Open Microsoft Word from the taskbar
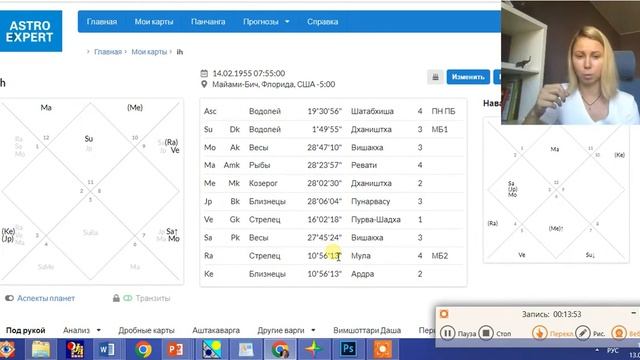This screenshot has height=360, width=640. [107, 349]
